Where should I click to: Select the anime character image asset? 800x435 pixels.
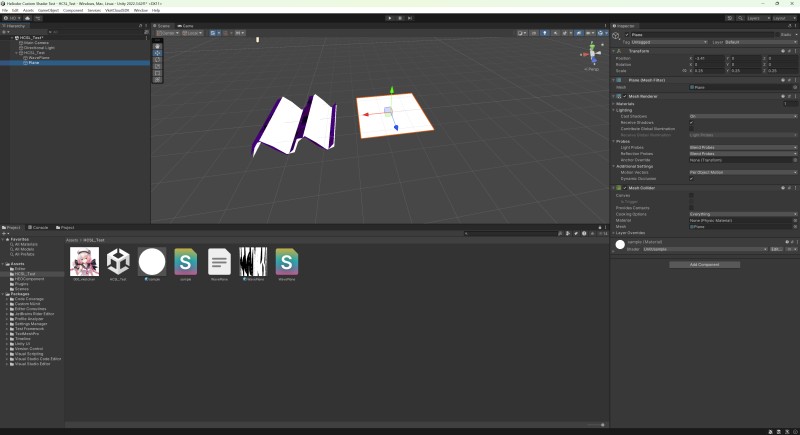tap(85, 262)
